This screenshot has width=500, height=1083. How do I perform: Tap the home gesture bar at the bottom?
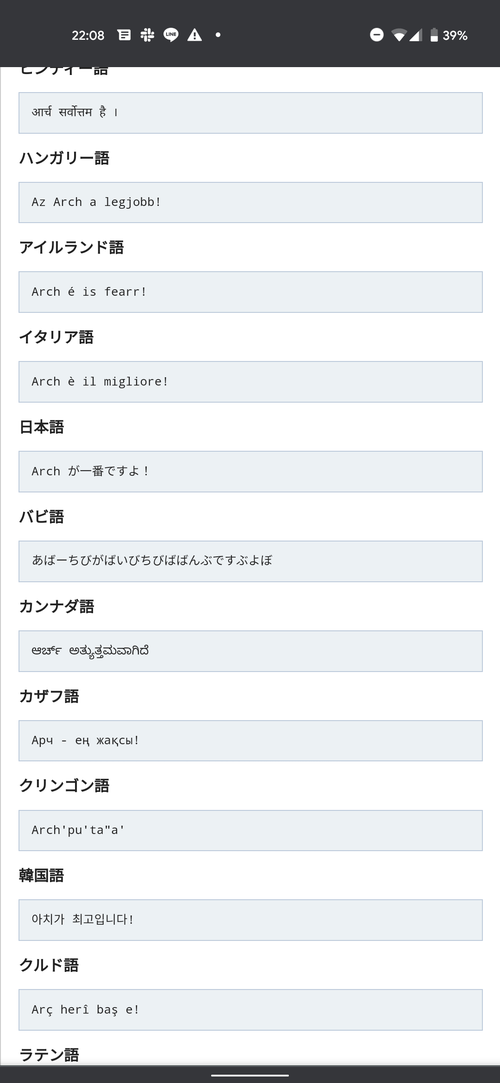[250, 1075]
